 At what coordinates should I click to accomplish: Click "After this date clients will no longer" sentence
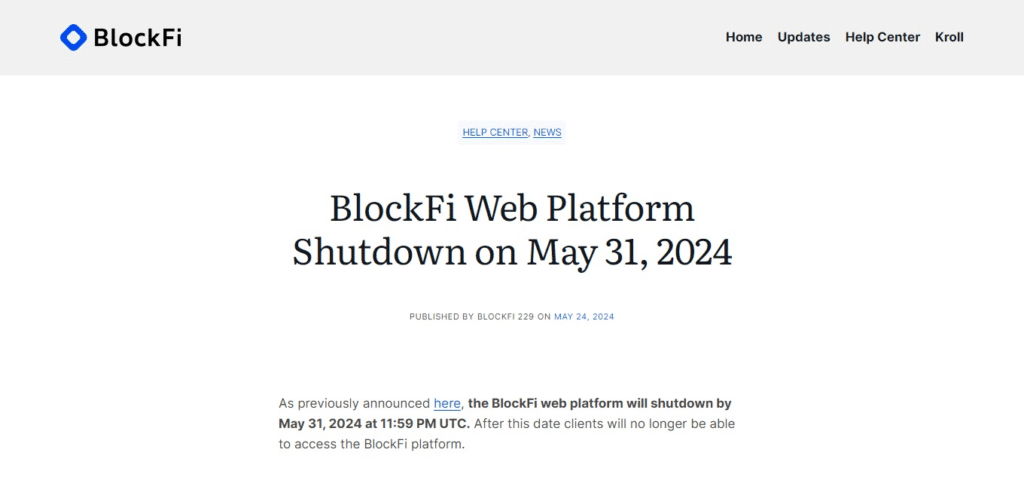pos(604,424)
